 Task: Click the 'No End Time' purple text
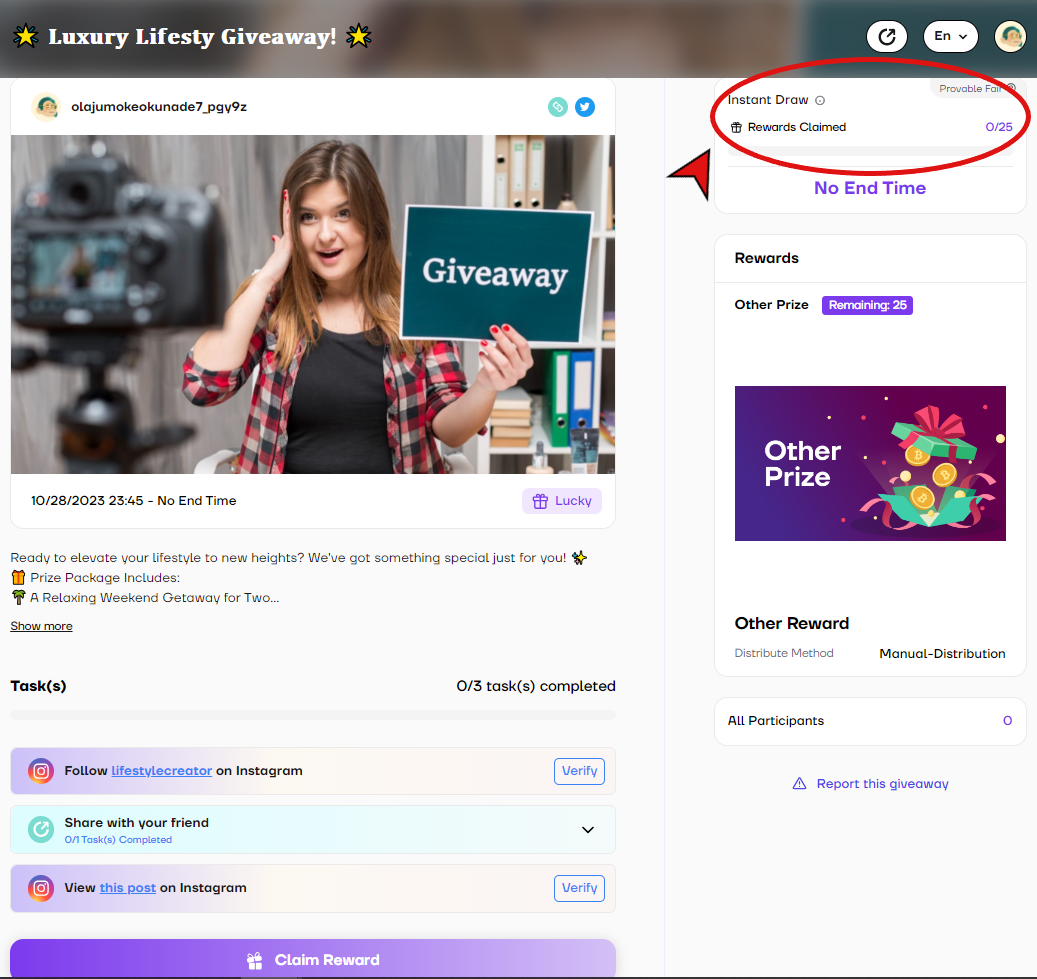870,188
